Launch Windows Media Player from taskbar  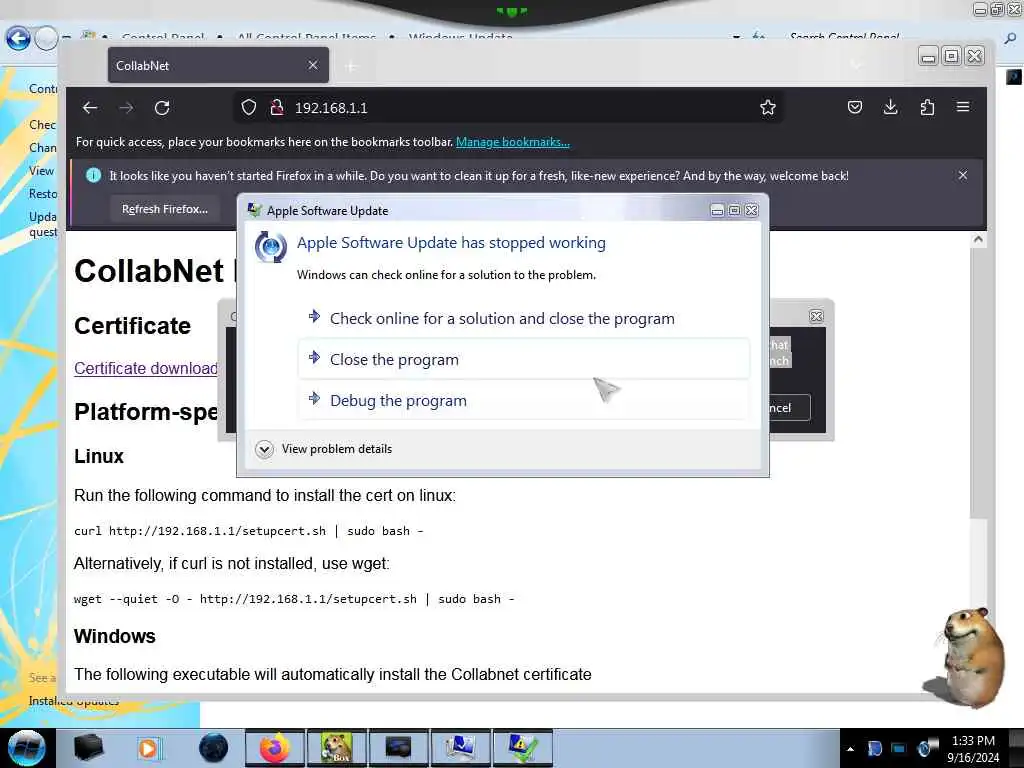pyautogui.click(x=148, y=748)
